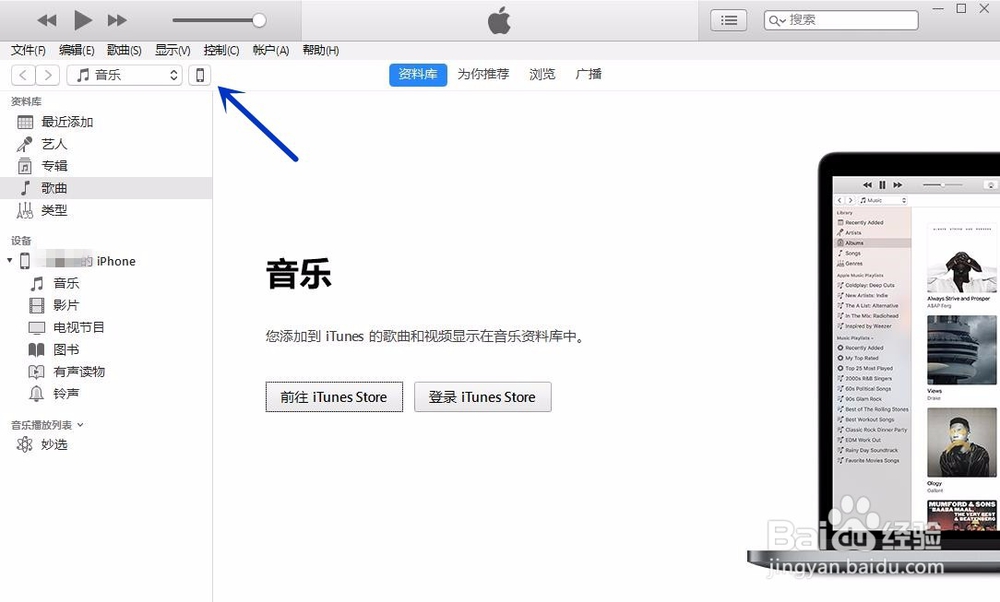Image resolution: width=1000 pixels, height=602 pixels.
Task: Open the 帐户 (Account) menu
Action: coord(270,50)
